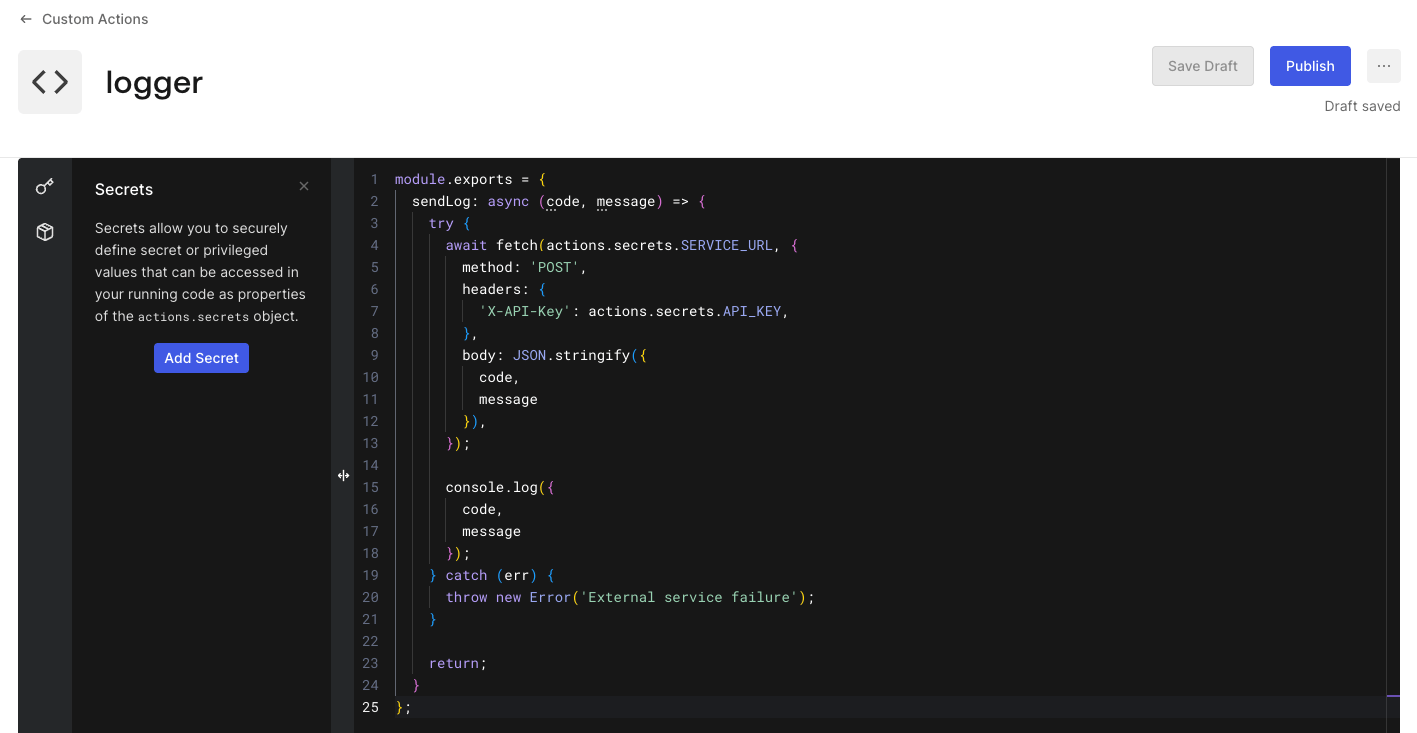Screen dimensions: 1417x733
Task: Click the 'async' keyword on line 2
Action: pyautogui.click(x=508, y=202)
